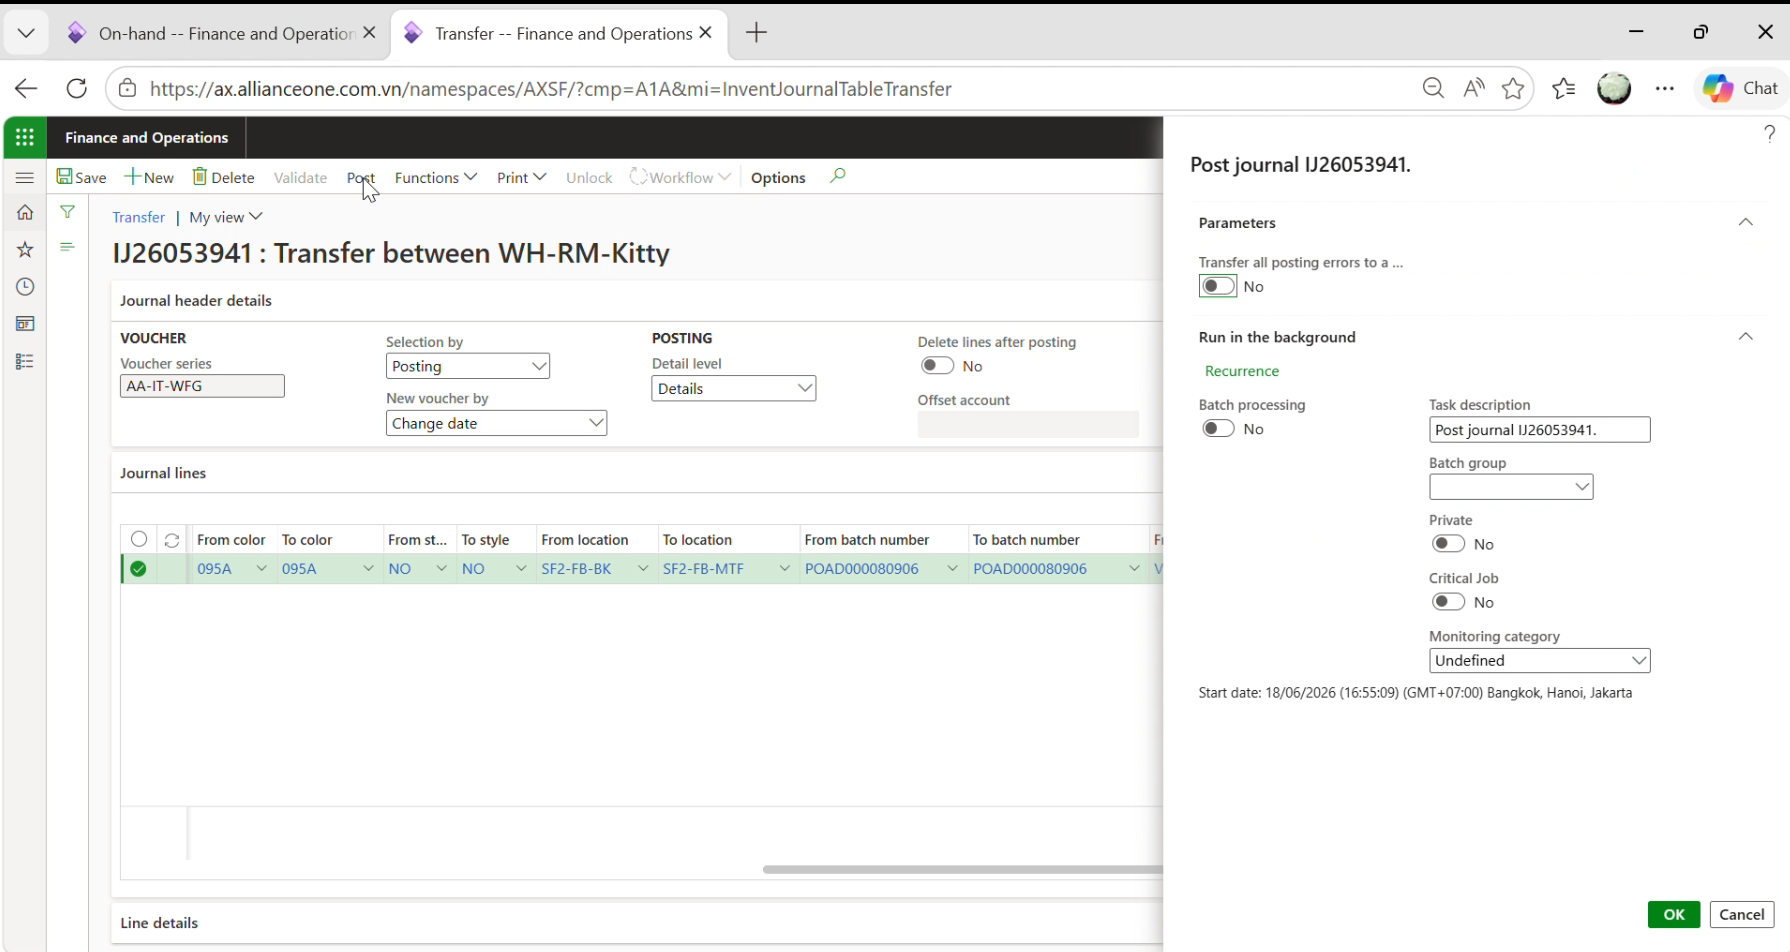Open the To location cell dropdown
The height and width of the screenshot is (952, 1790).
(784, 569)
